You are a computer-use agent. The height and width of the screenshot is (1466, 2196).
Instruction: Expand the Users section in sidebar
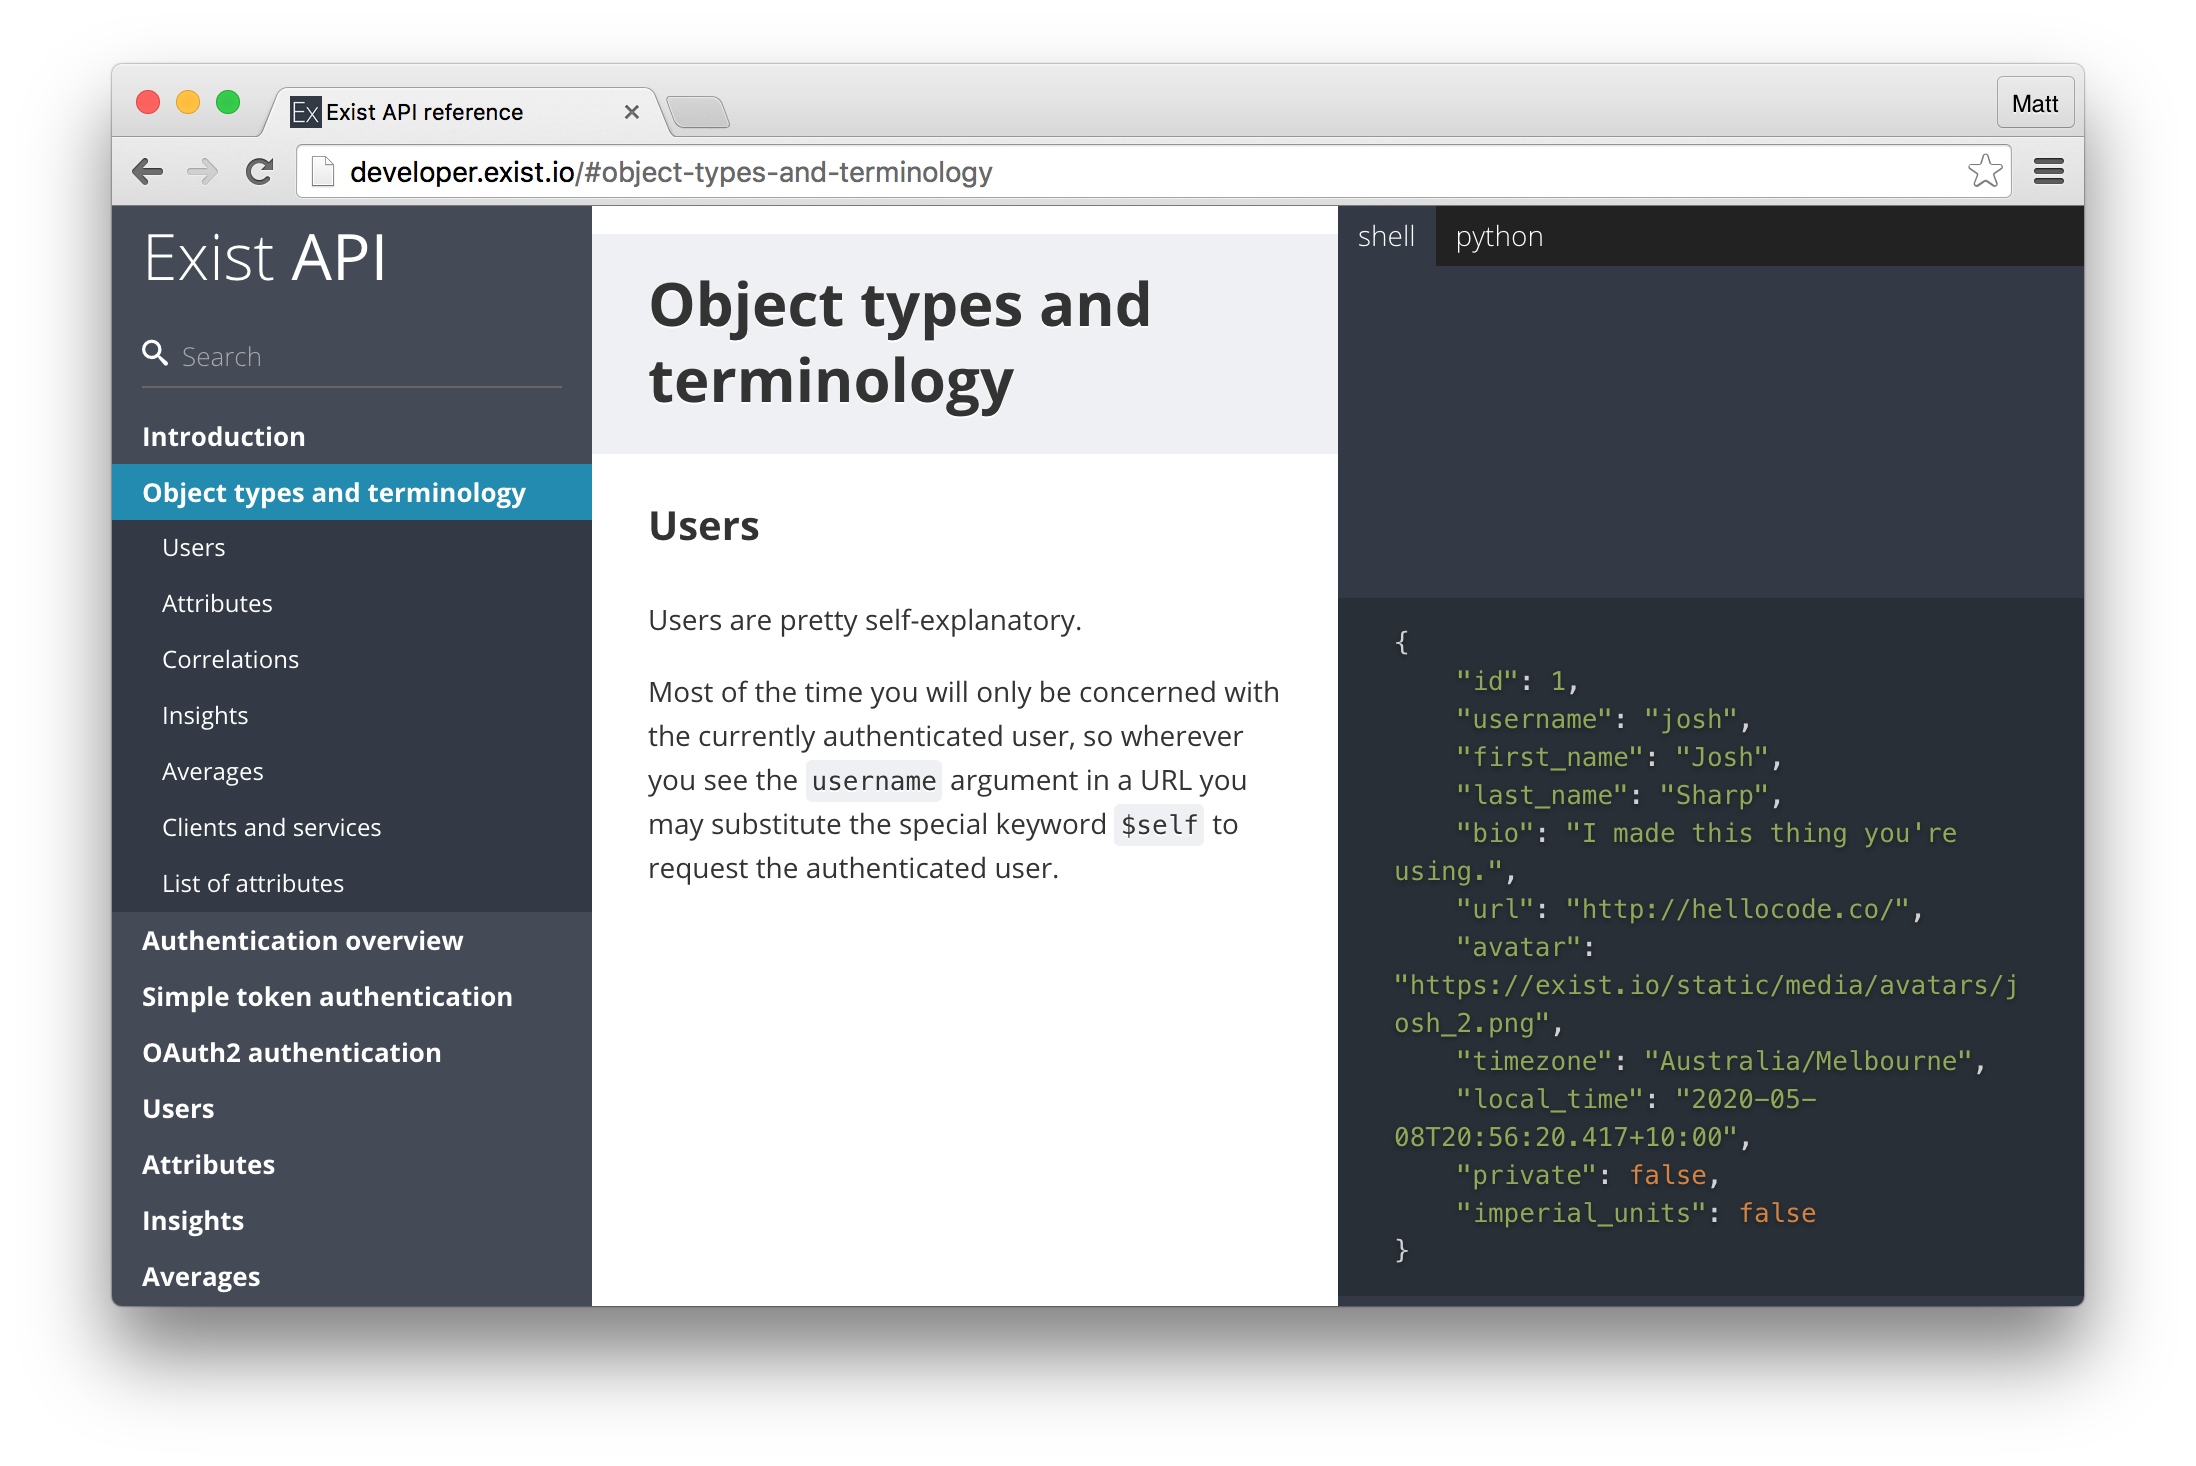pos(180,1108)
